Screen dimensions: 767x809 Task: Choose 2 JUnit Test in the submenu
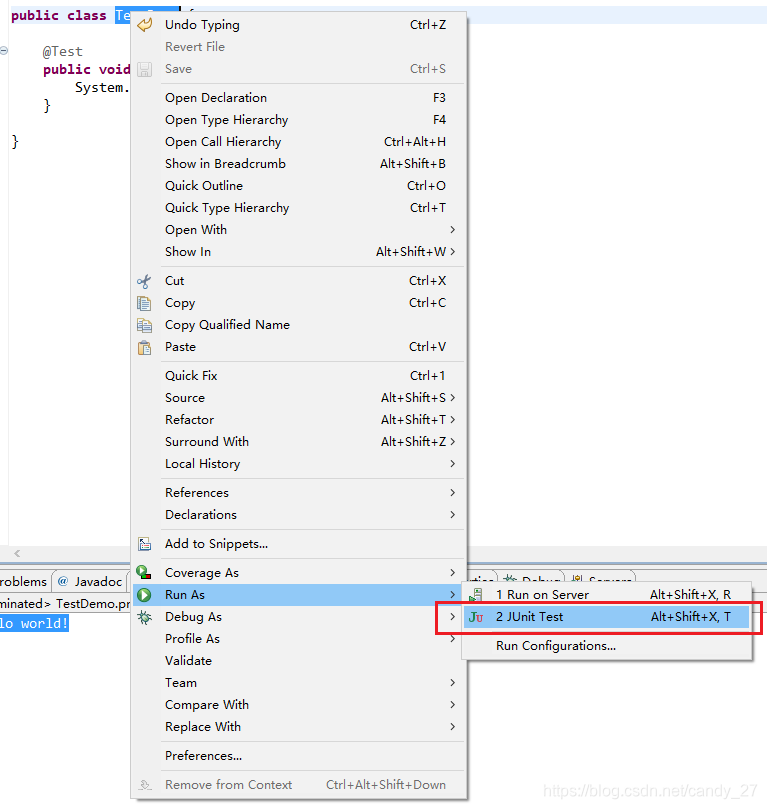[607, 617]
